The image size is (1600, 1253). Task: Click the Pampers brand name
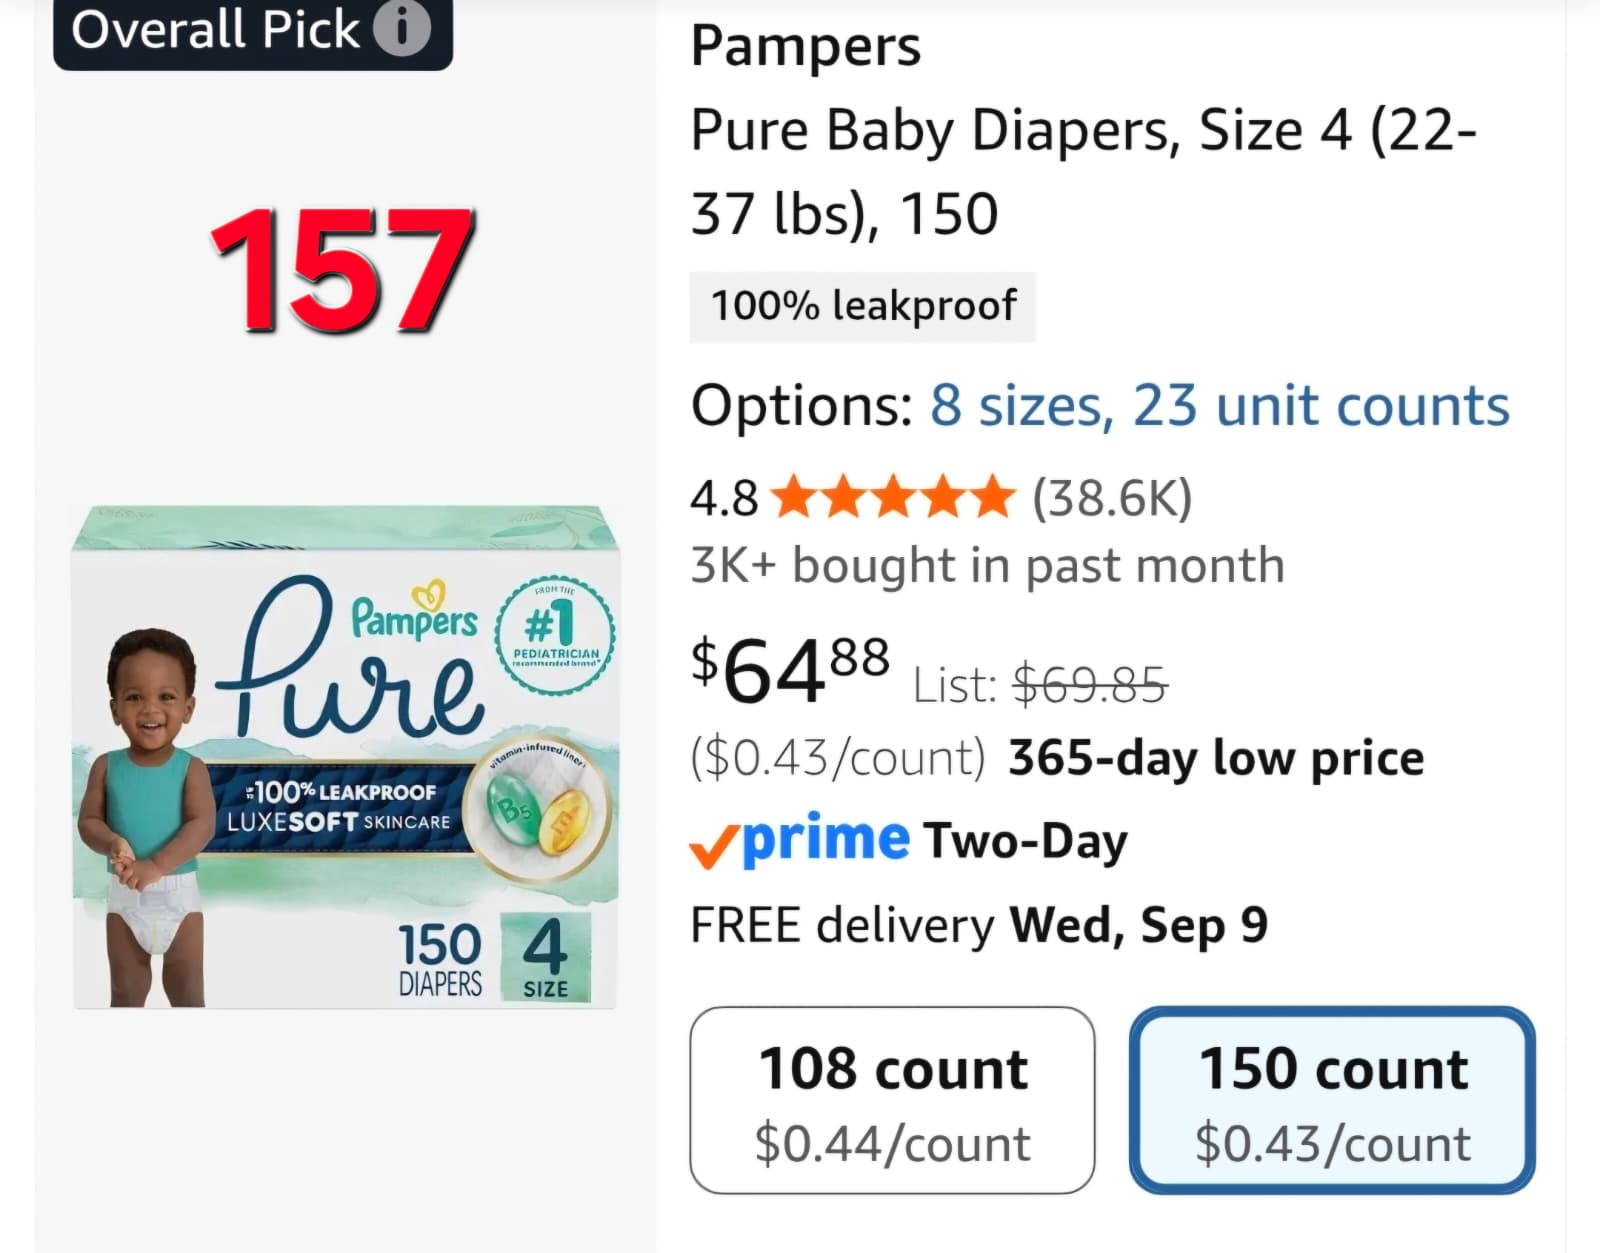pyautogui.click(x=806, y=46)
